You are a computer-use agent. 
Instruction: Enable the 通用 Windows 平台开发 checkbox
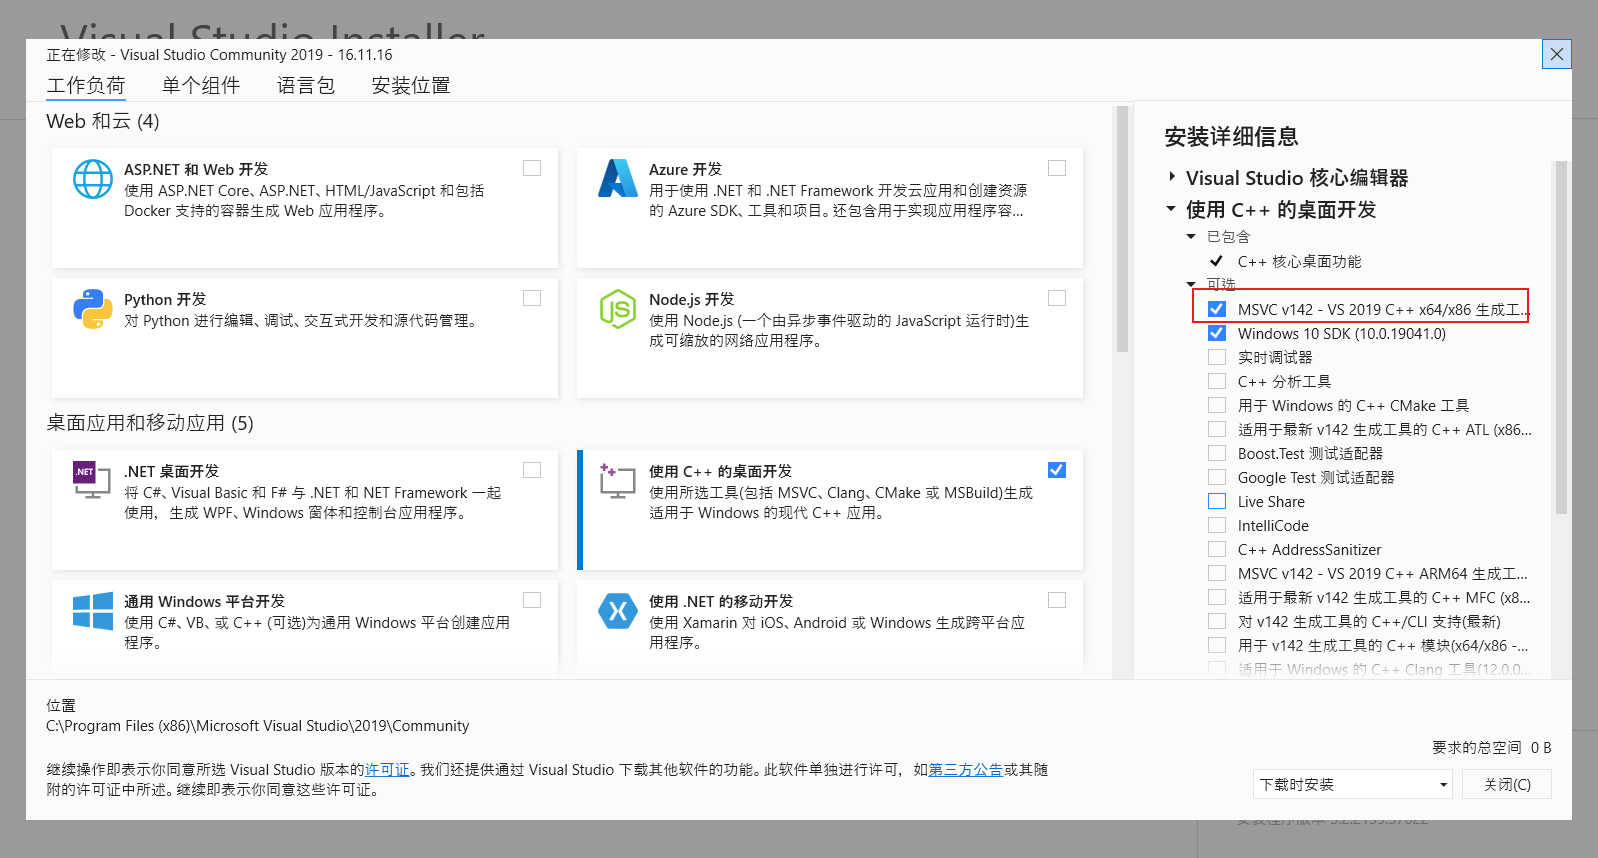point(532,600)
